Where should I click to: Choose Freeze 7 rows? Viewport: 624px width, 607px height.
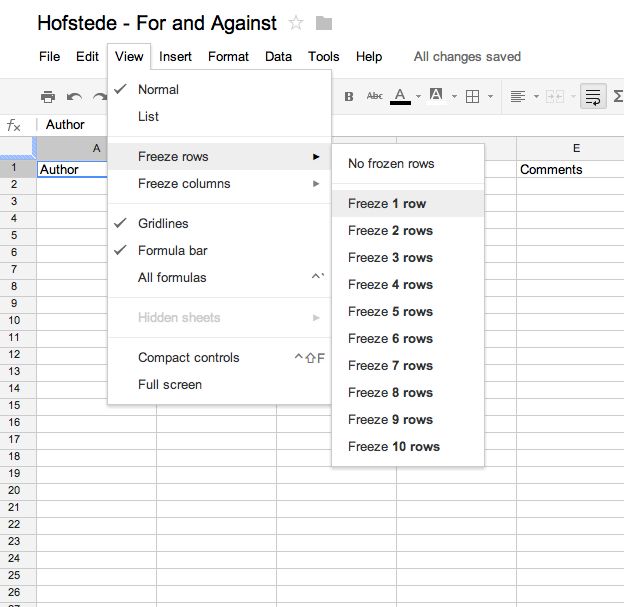(408, 366)
